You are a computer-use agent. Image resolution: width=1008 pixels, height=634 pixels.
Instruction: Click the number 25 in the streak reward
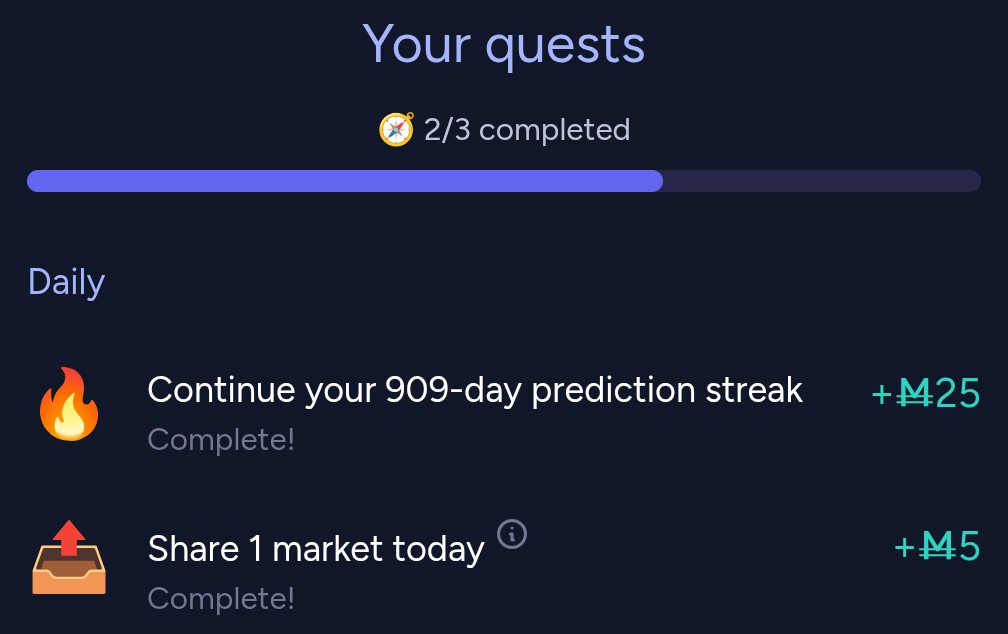(958, 393)
